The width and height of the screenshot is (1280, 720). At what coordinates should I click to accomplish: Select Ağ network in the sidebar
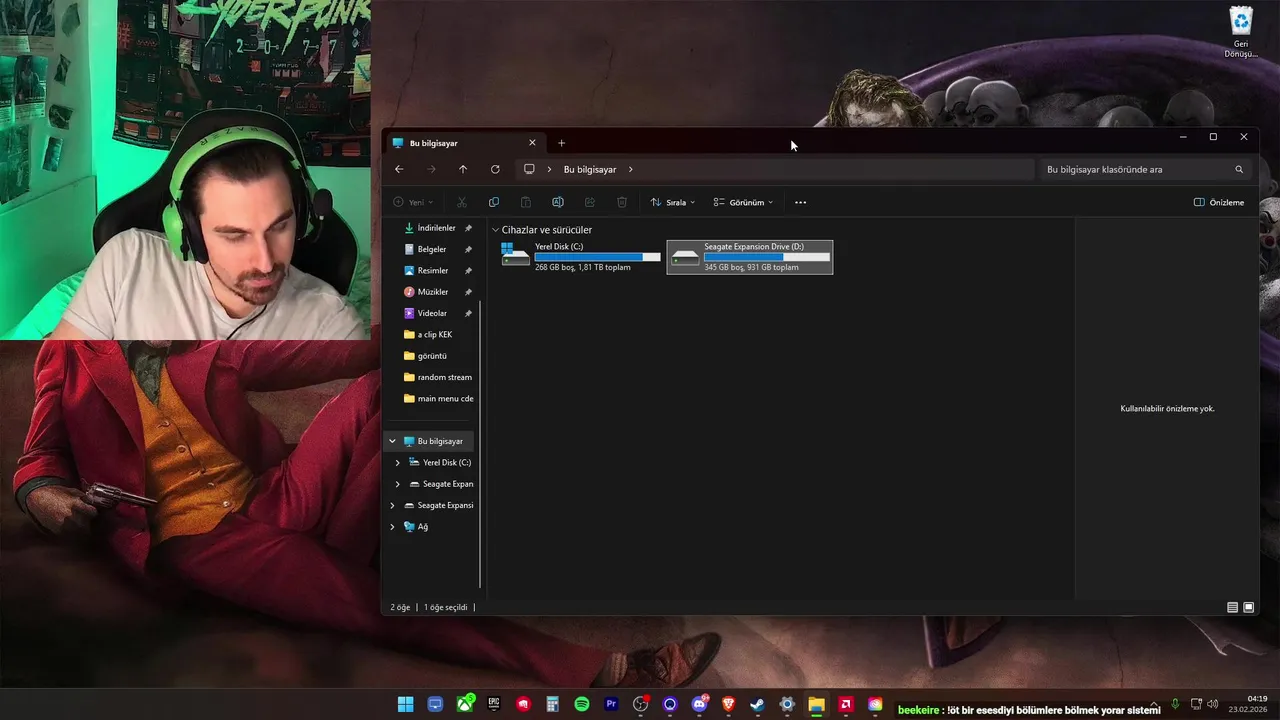422,526
